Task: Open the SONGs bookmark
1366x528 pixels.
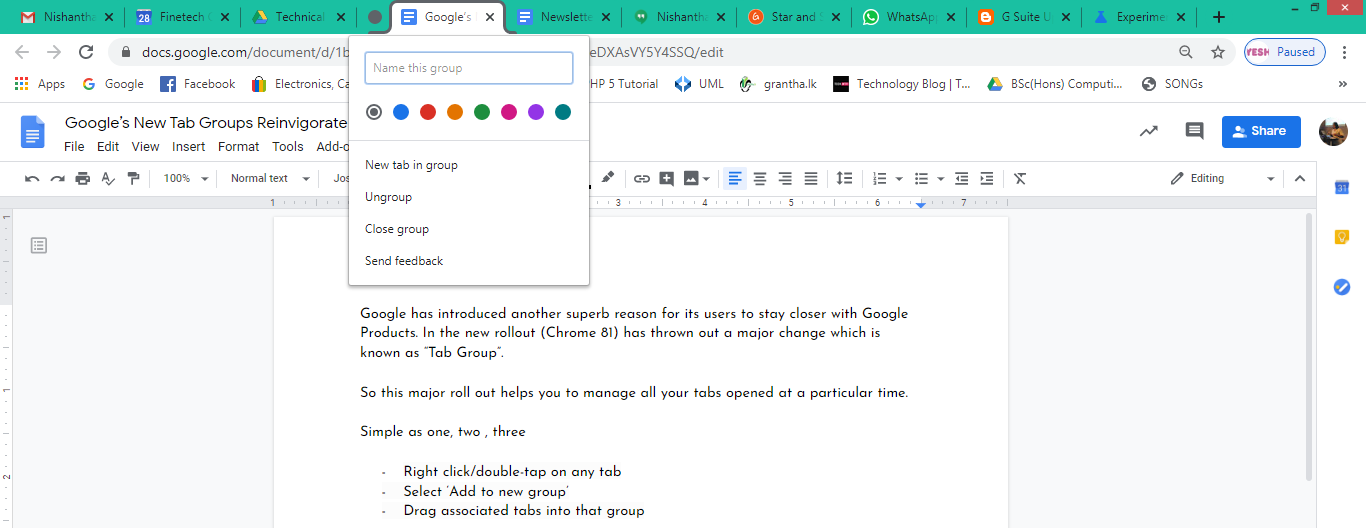Action: click(x=1172, y=84)
